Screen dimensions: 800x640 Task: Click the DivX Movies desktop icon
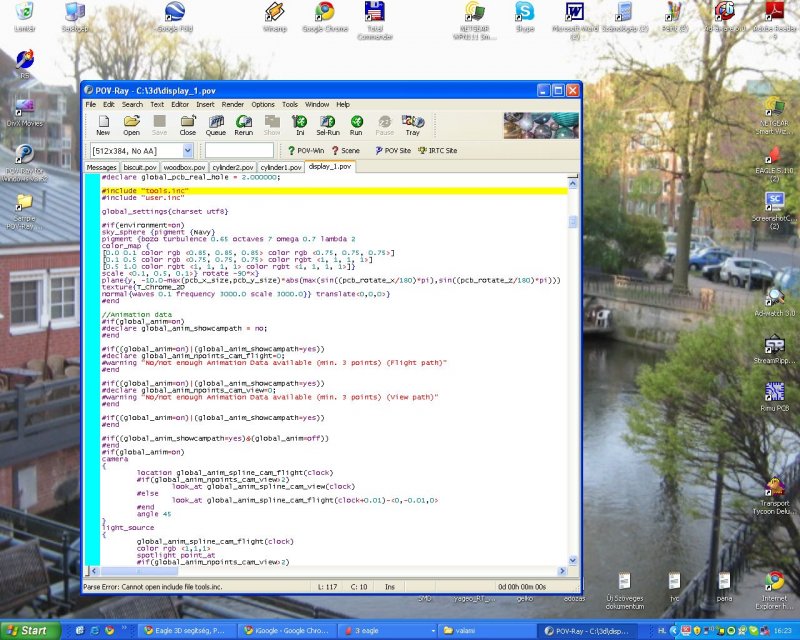coord(24,113)
